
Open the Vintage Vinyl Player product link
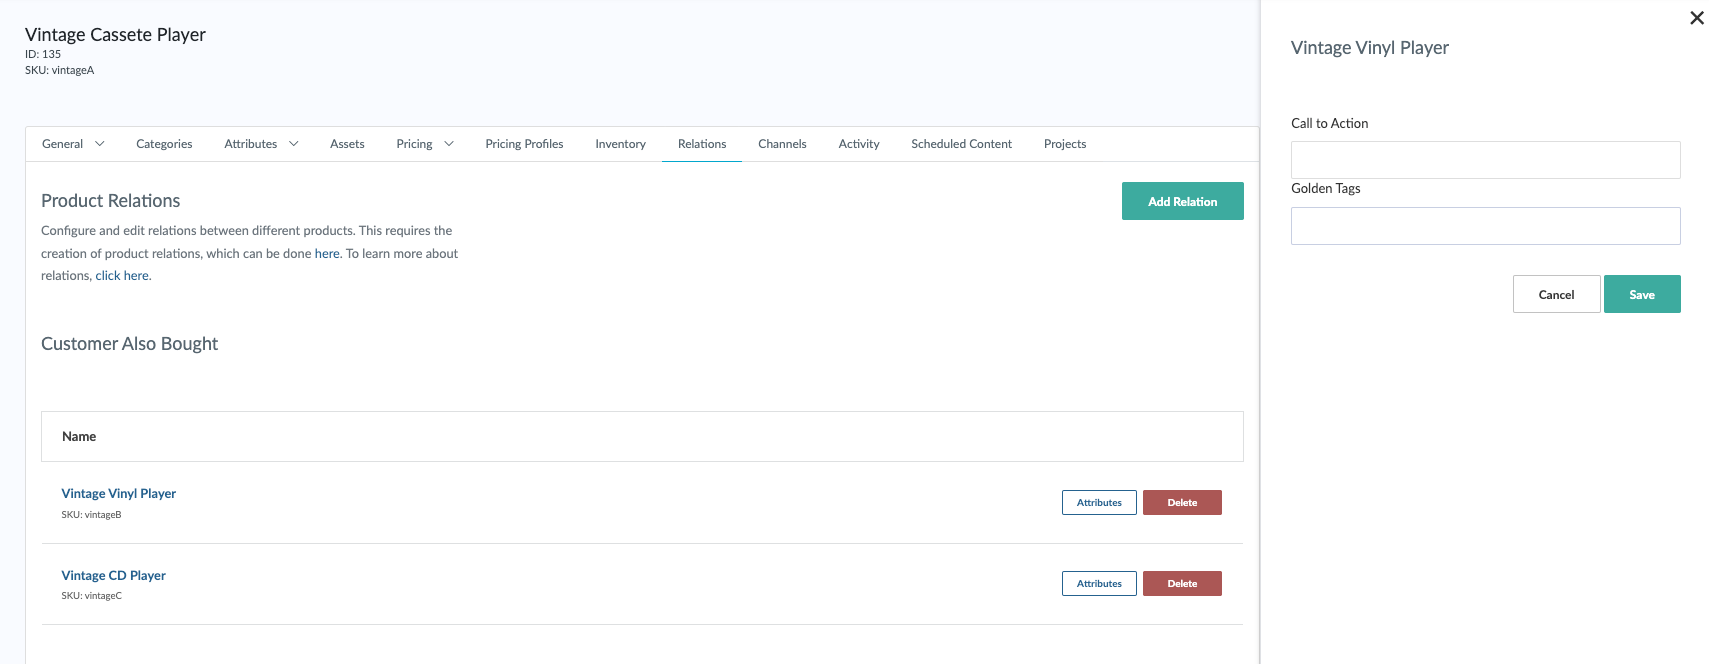point(119,494)
